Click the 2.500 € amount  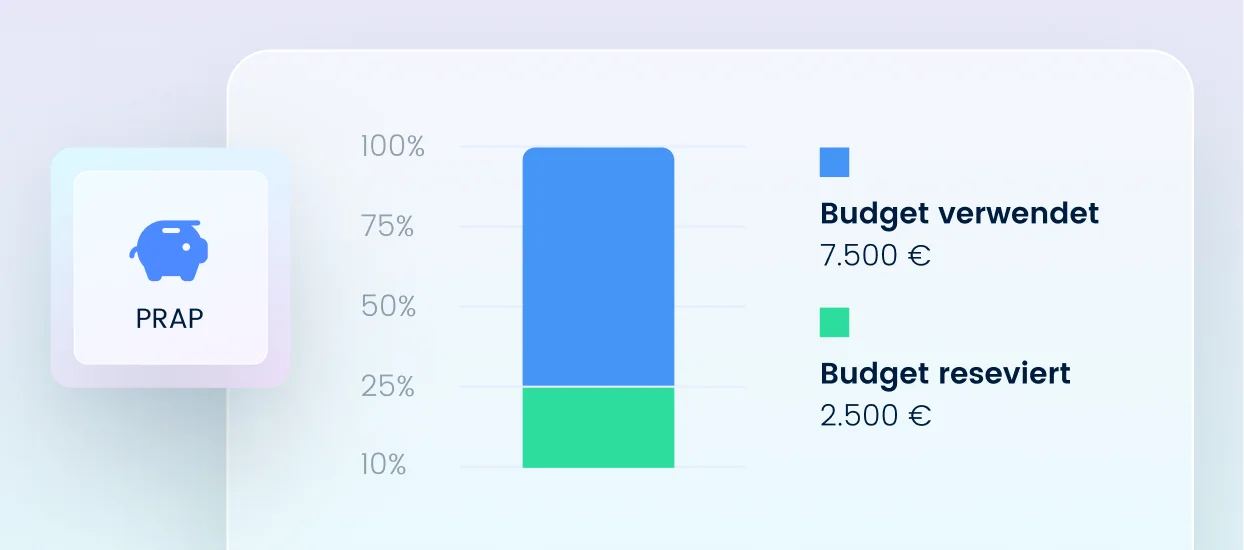[875, 415]
